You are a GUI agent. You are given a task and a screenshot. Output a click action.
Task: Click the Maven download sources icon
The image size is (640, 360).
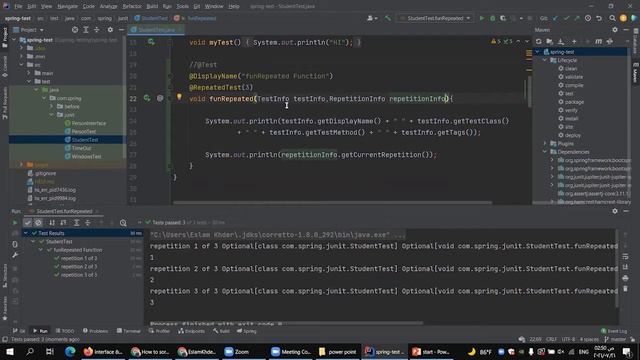[561, 41]
